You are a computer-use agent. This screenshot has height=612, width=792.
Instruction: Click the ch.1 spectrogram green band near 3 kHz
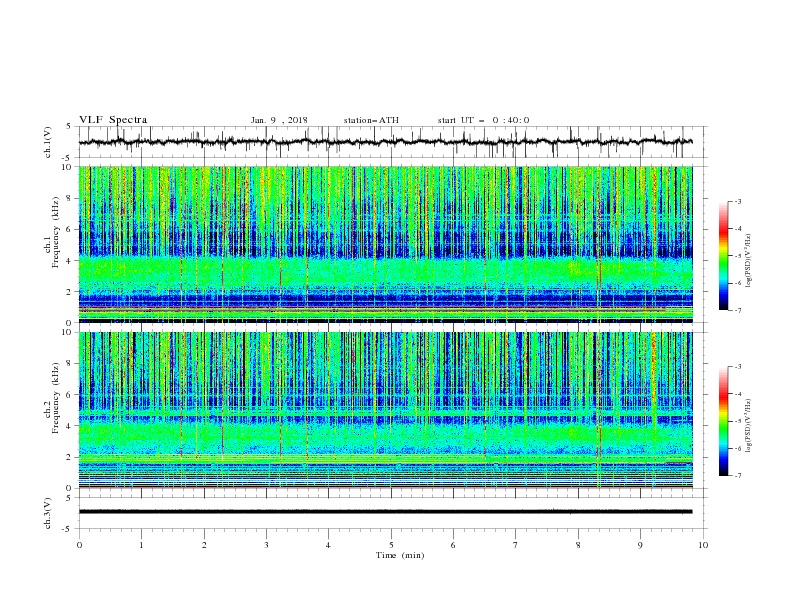[385, 273]
